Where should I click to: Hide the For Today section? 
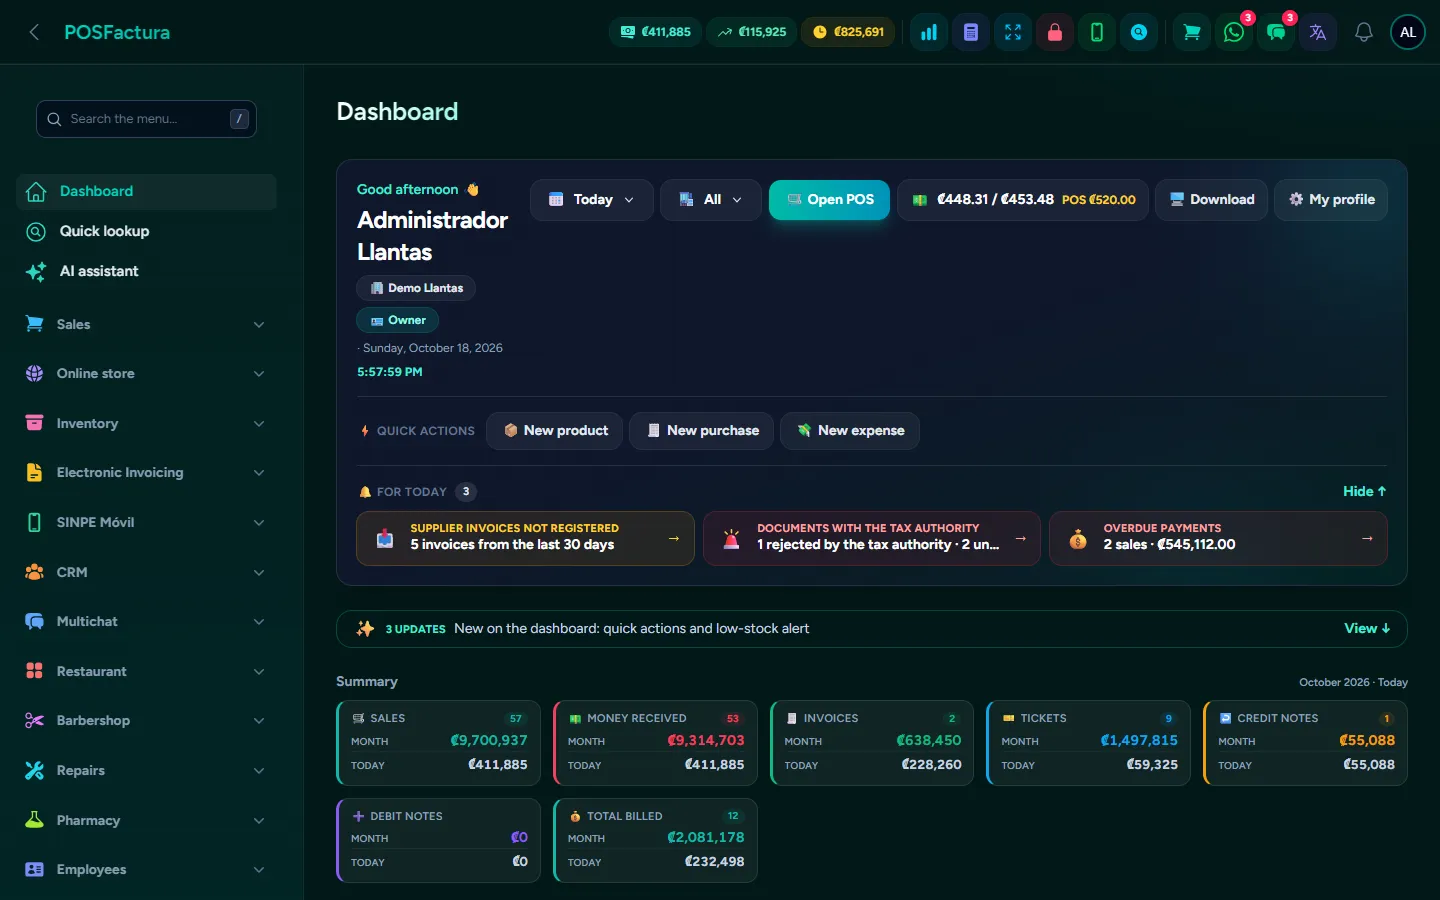(1365, 491)
